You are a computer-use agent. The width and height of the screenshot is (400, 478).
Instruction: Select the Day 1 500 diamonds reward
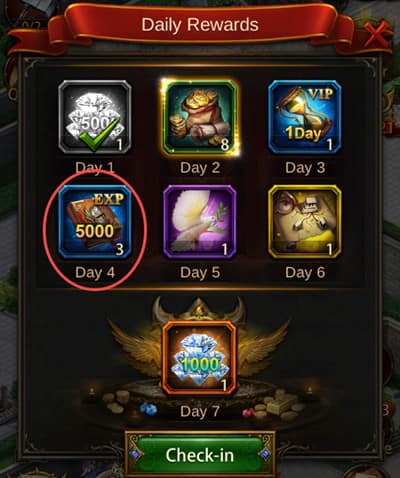(x=95, y=117)
